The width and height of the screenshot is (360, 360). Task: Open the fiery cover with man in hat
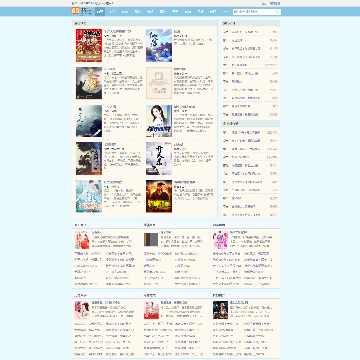(159, 196)
